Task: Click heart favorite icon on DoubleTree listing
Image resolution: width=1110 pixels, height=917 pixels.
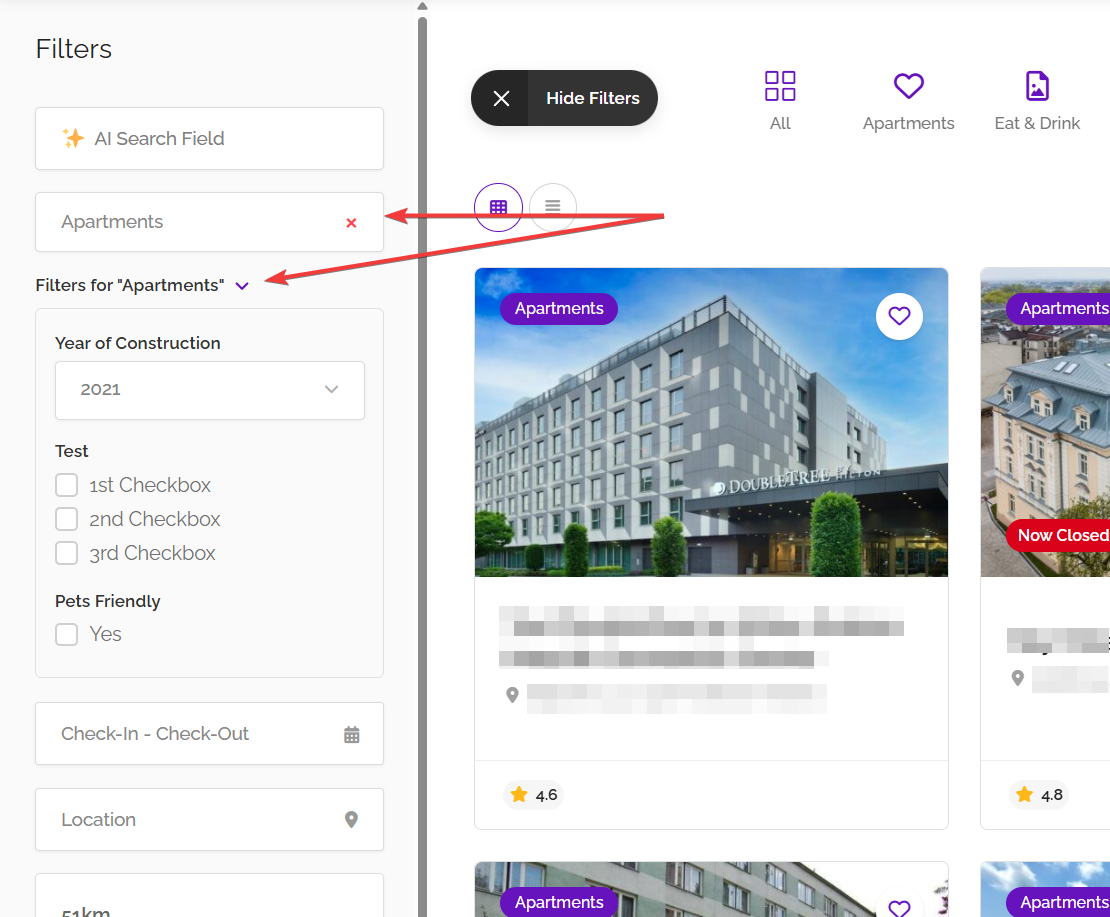Action: (899, 316)
